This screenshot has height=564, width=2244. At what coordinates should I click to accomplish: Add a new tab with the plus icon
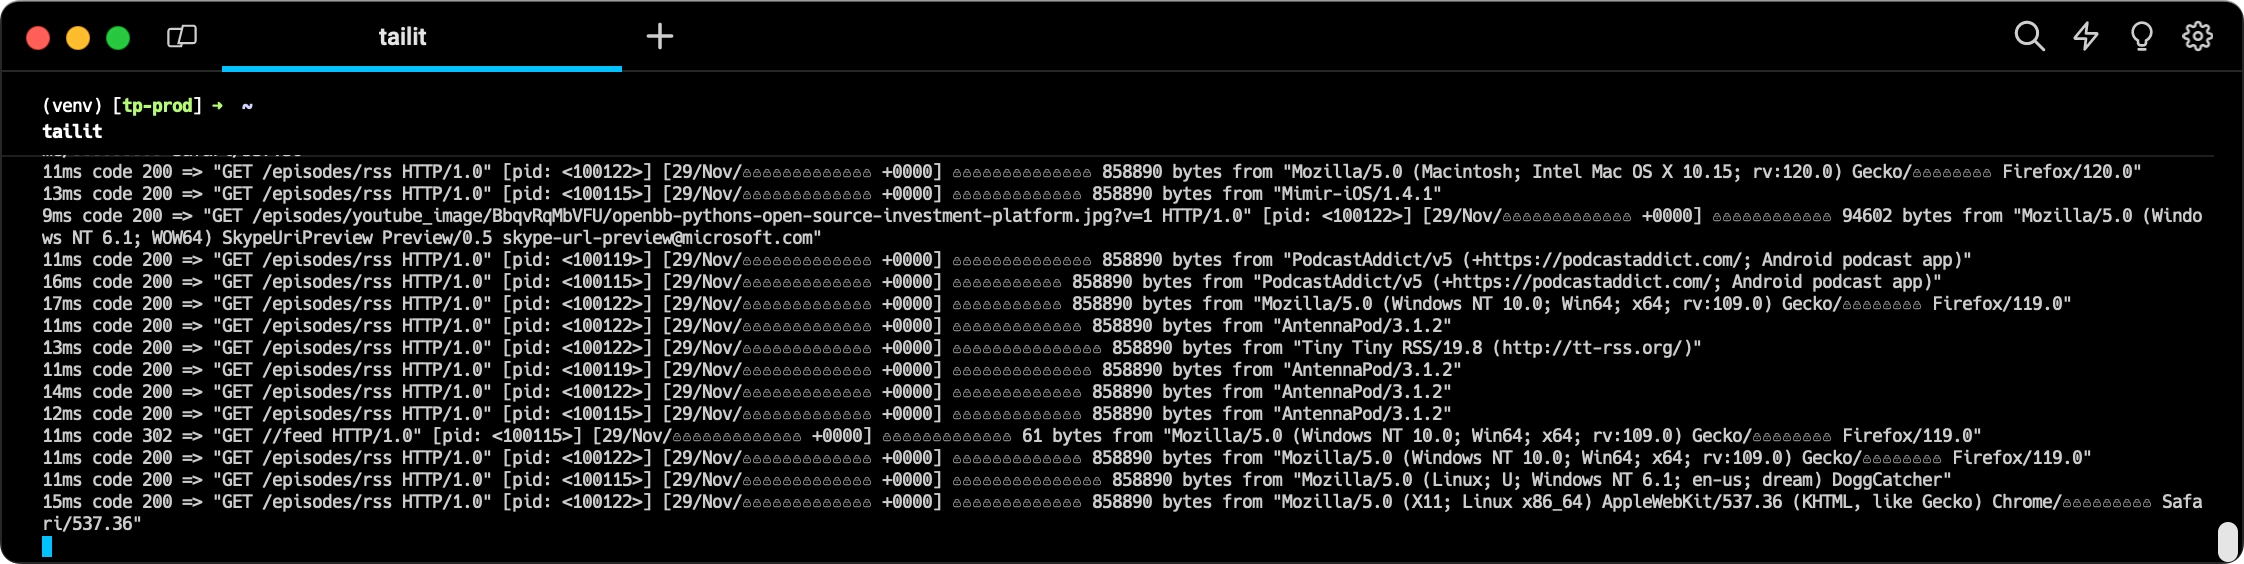tap(660, 37)
